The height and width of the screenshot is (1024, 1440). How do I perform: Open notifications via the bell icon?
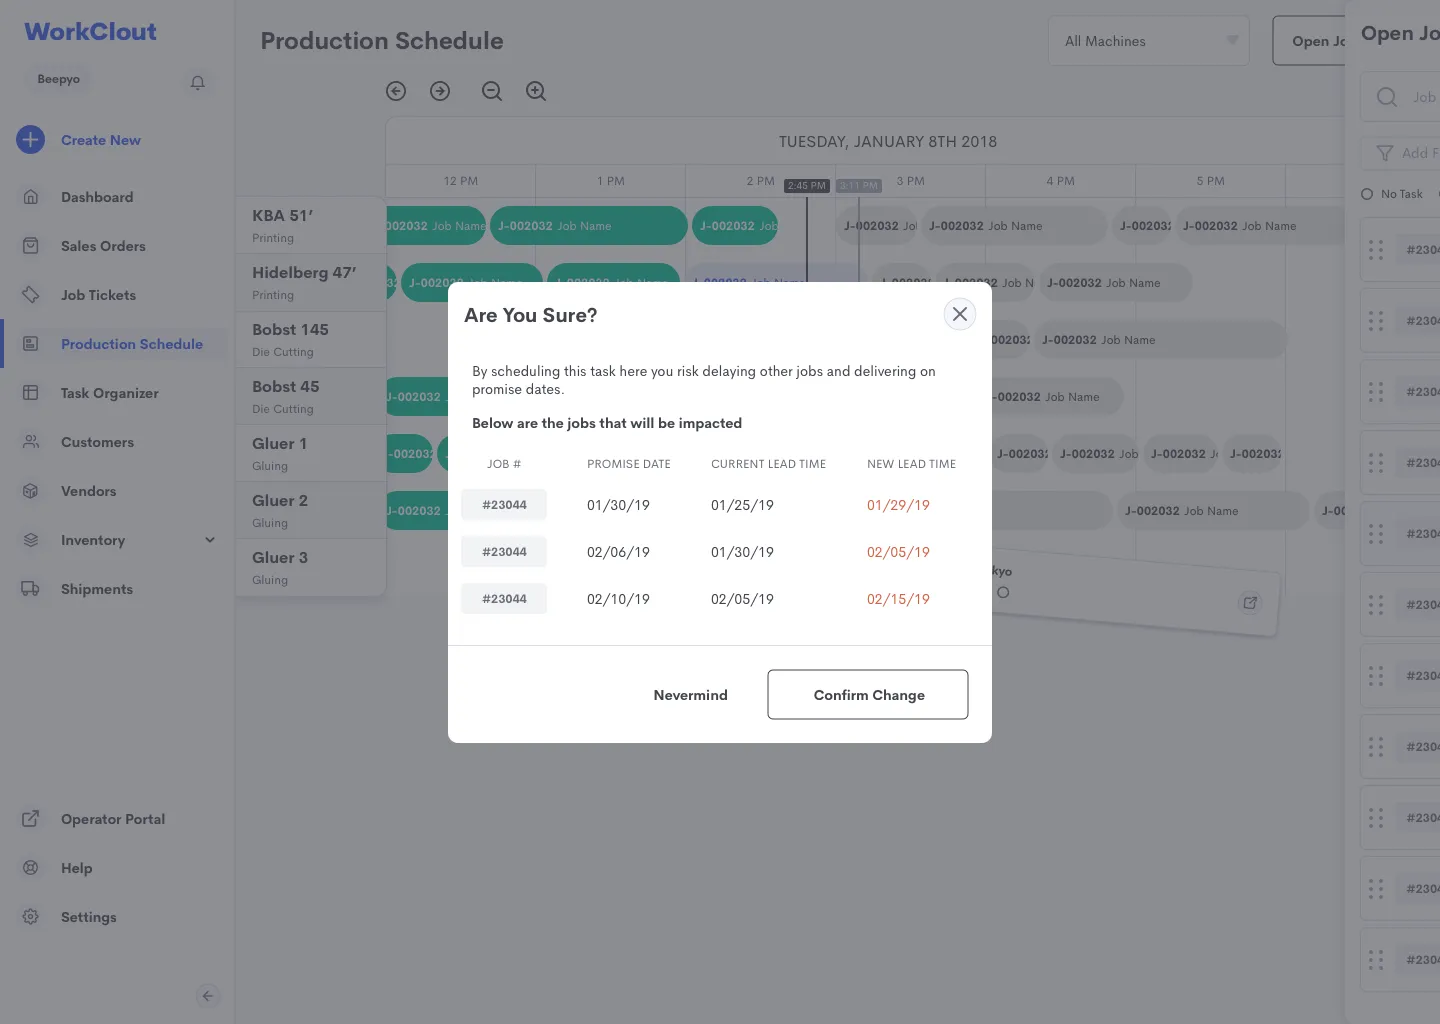pos(197,83)
